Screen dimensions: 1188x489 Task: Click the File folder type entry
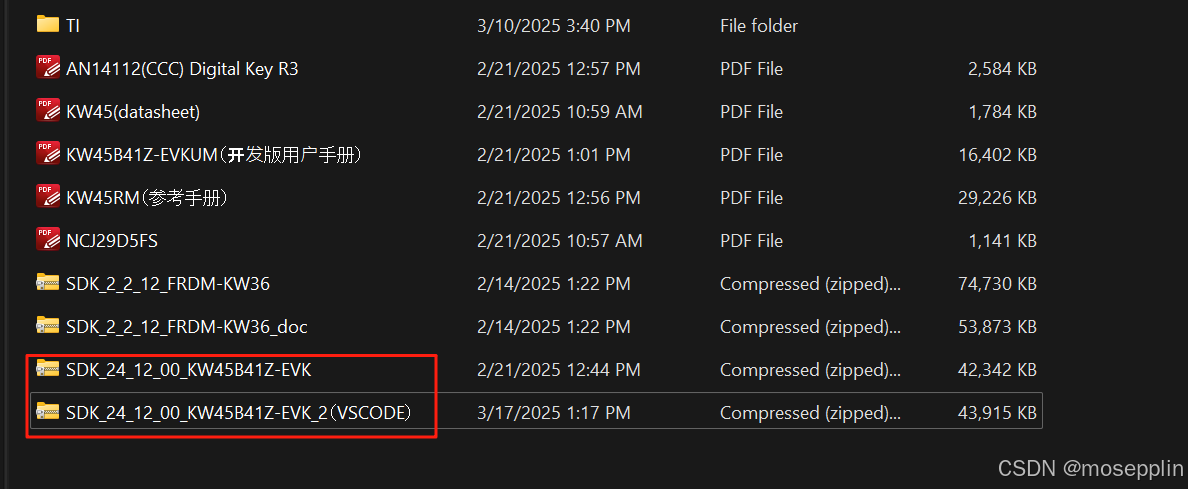(x=758, y=26)
